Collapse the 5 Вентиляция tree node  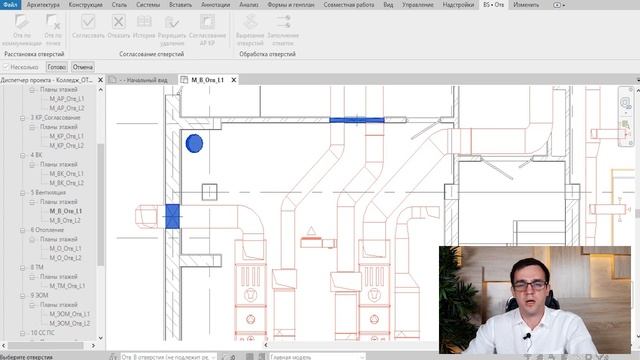23,193
